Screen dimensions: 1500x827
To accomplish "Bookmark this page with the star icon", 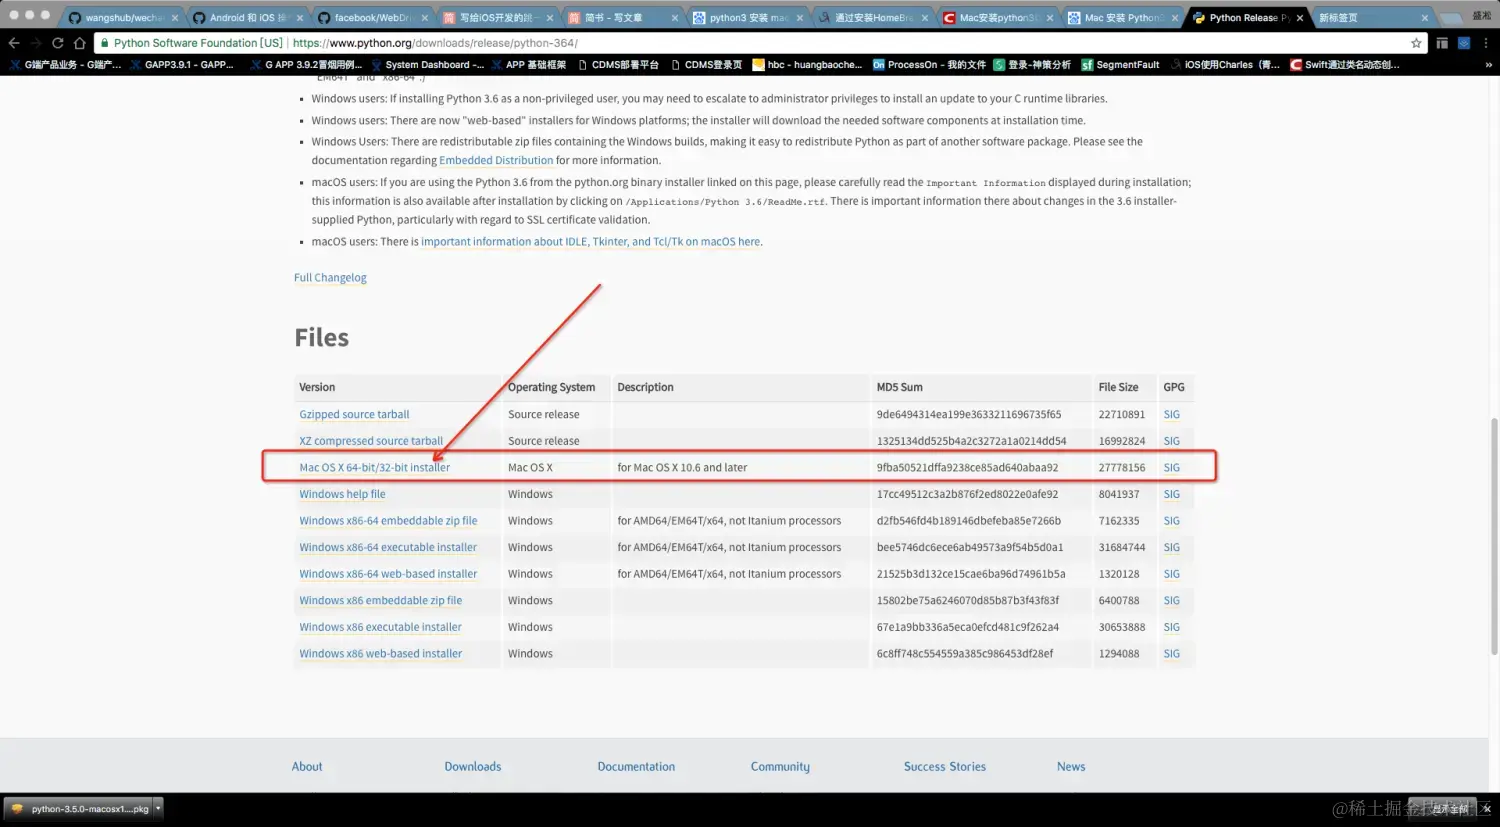I will (x=1416, y=43).
